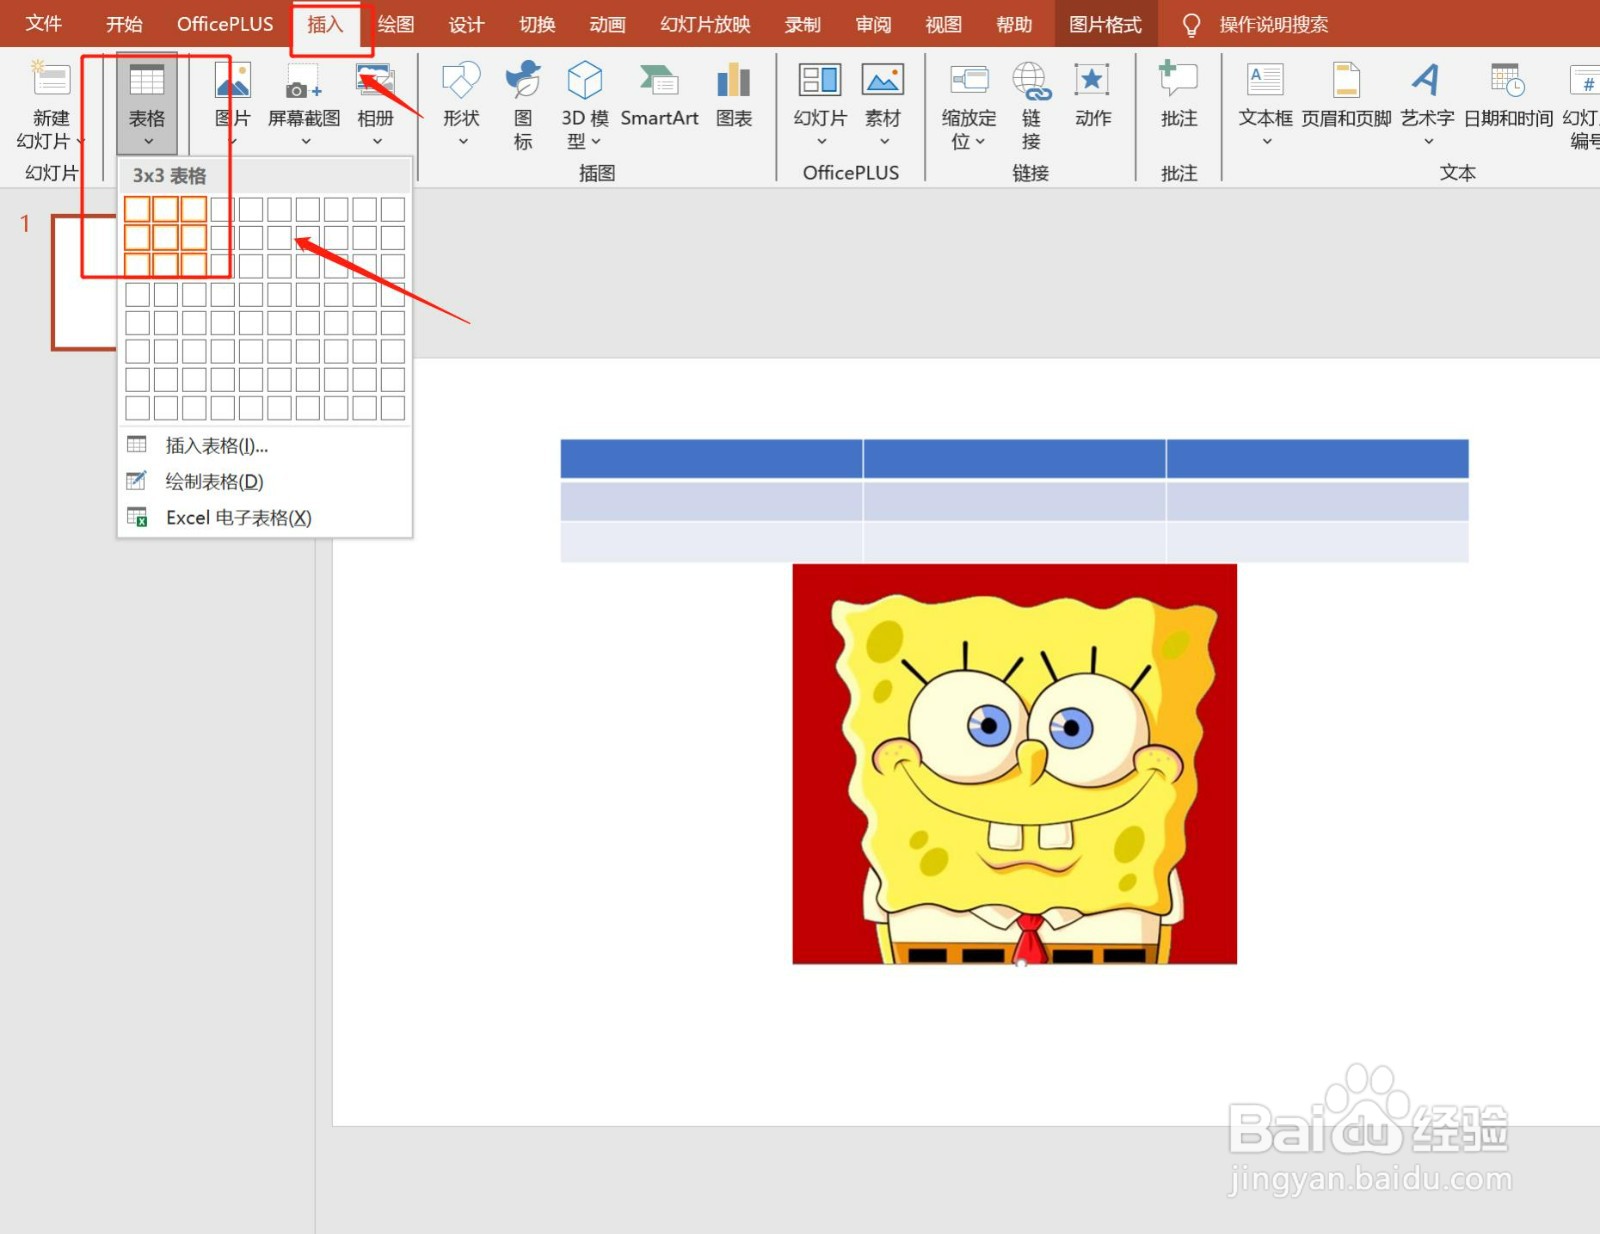Click the WordArt (艺术字) icon
The width and height of the screenshot is (1600, 1234).
pos(1427,80)
